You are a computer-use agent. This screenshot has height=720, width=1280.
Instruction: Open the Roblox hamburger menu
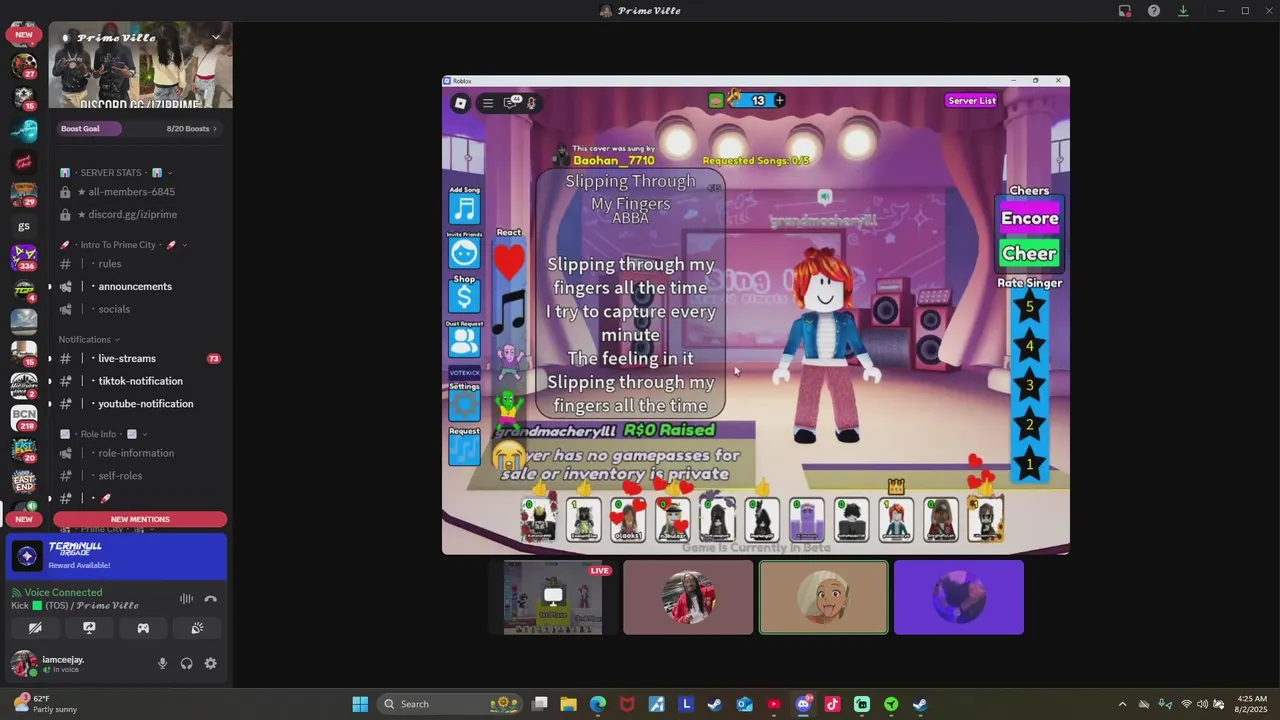488,103
